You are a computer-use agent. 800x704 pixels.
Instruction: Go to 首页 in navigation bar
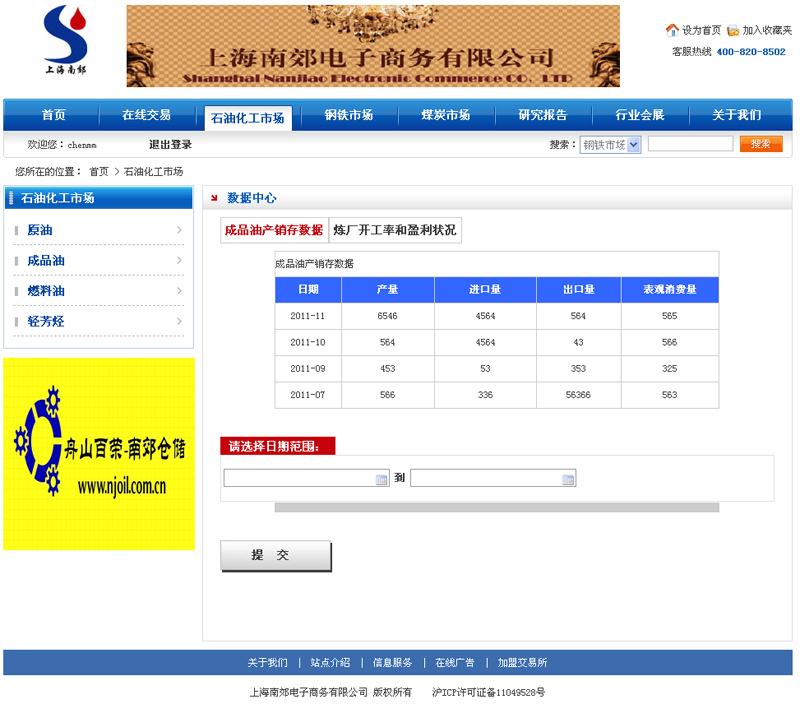tap(54, 115)
